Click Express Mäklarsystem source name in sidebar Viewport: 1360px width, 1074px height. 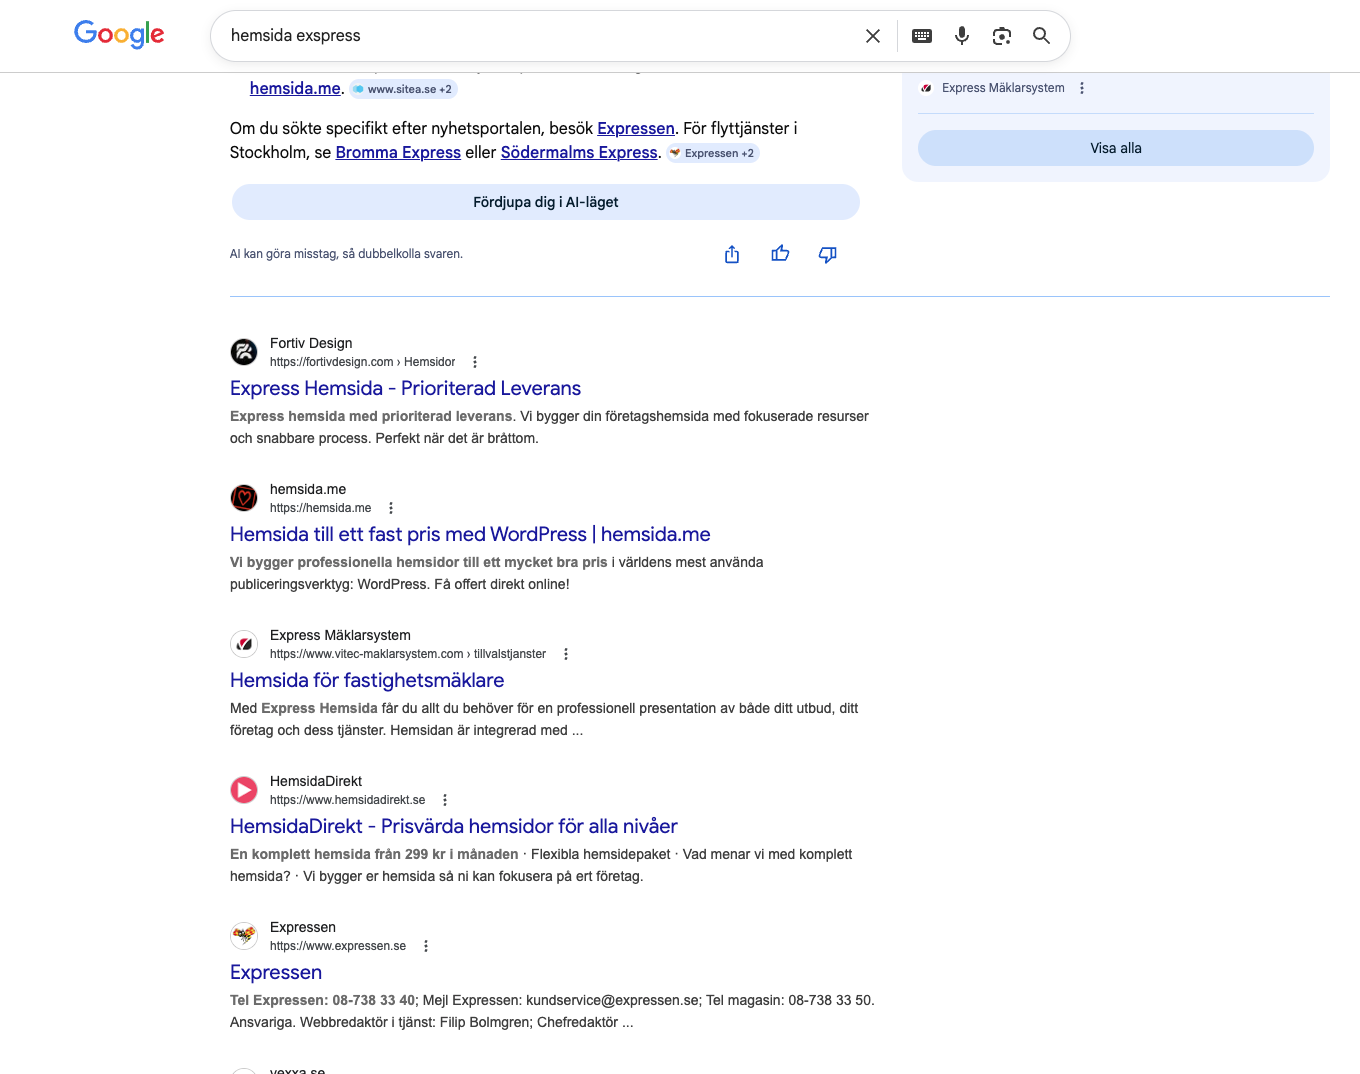click(x=1003, y=88)
